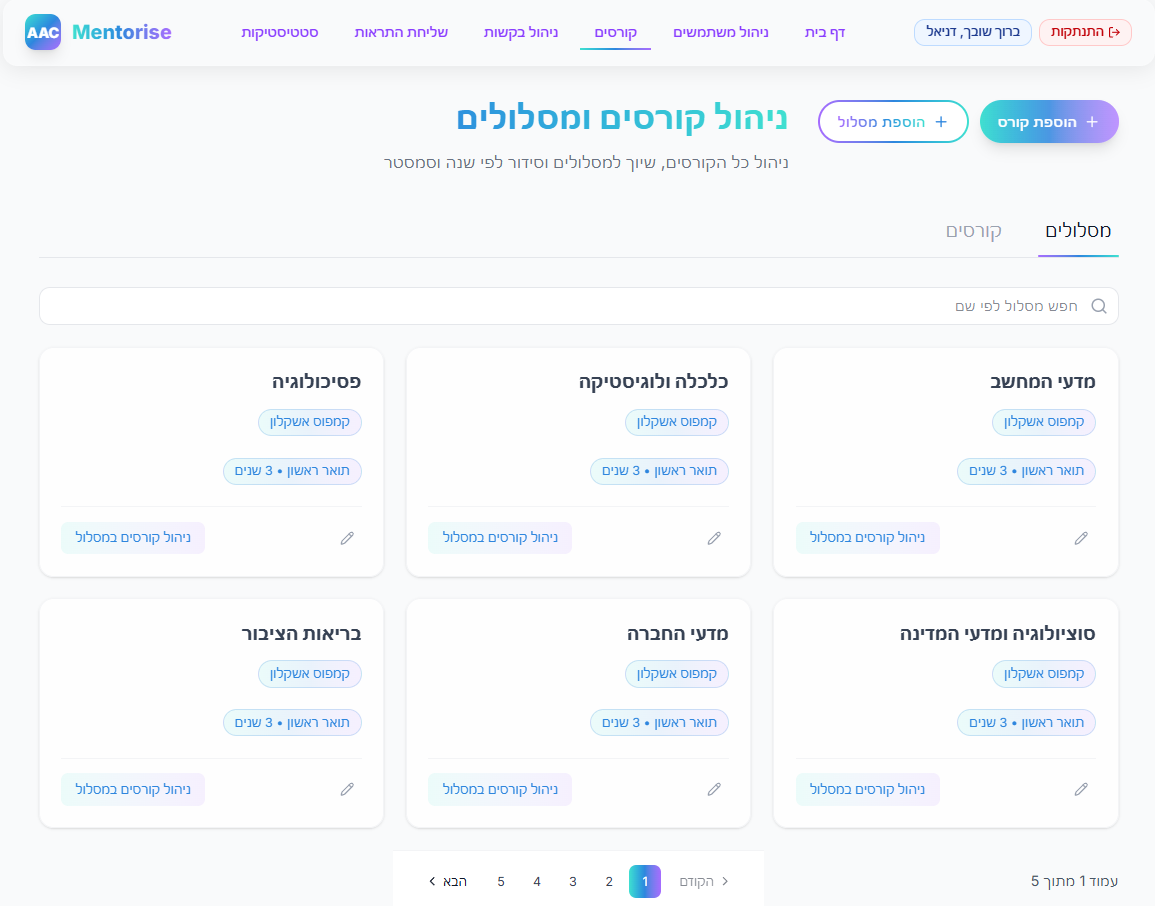The image size is (1155, 906).
Task: Go to ניהול משתמשים in the navbar
Action: click(720, 32)
